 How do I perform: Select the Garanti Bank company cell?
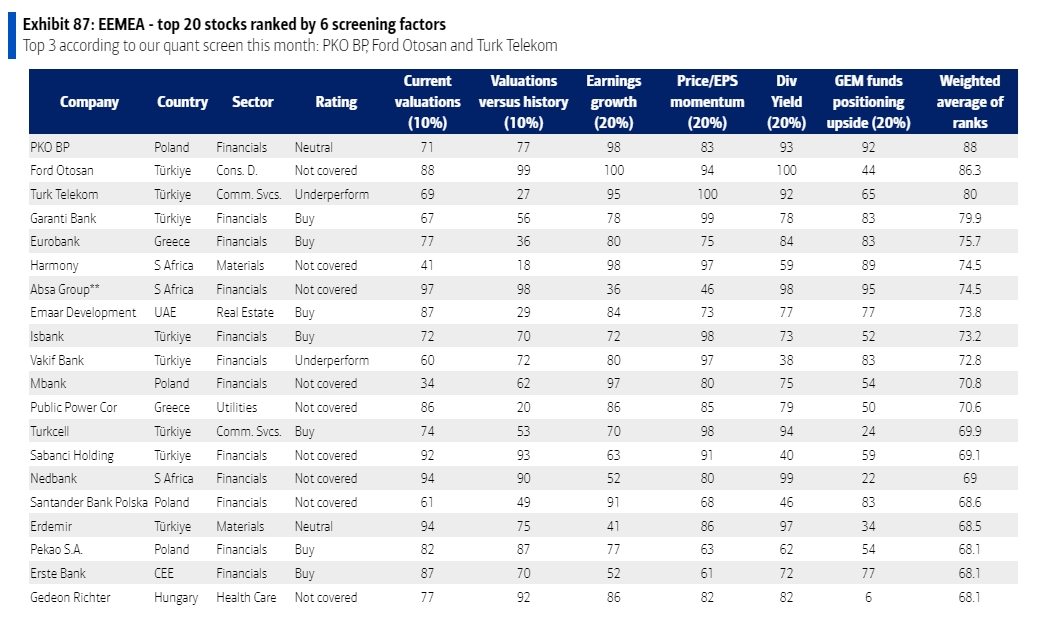tap(63, 219)
